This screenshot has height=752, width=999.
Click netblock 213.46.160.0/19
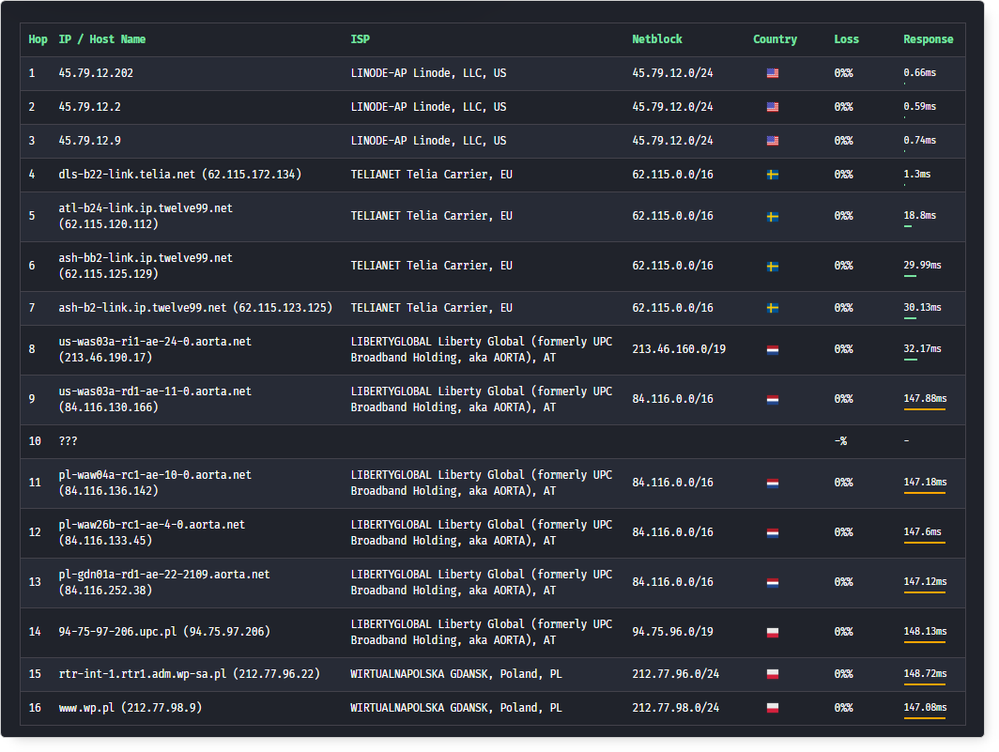679,349
